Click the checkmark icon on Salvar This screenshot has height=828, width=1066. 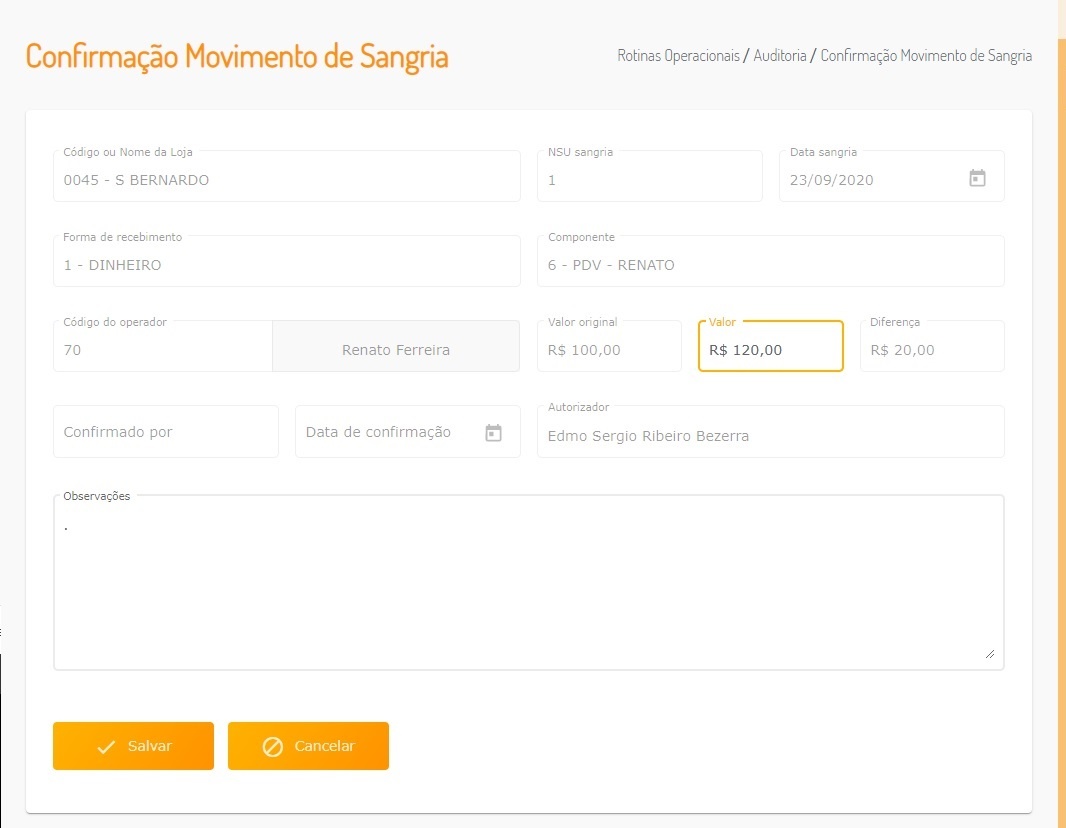click(107, 747)
